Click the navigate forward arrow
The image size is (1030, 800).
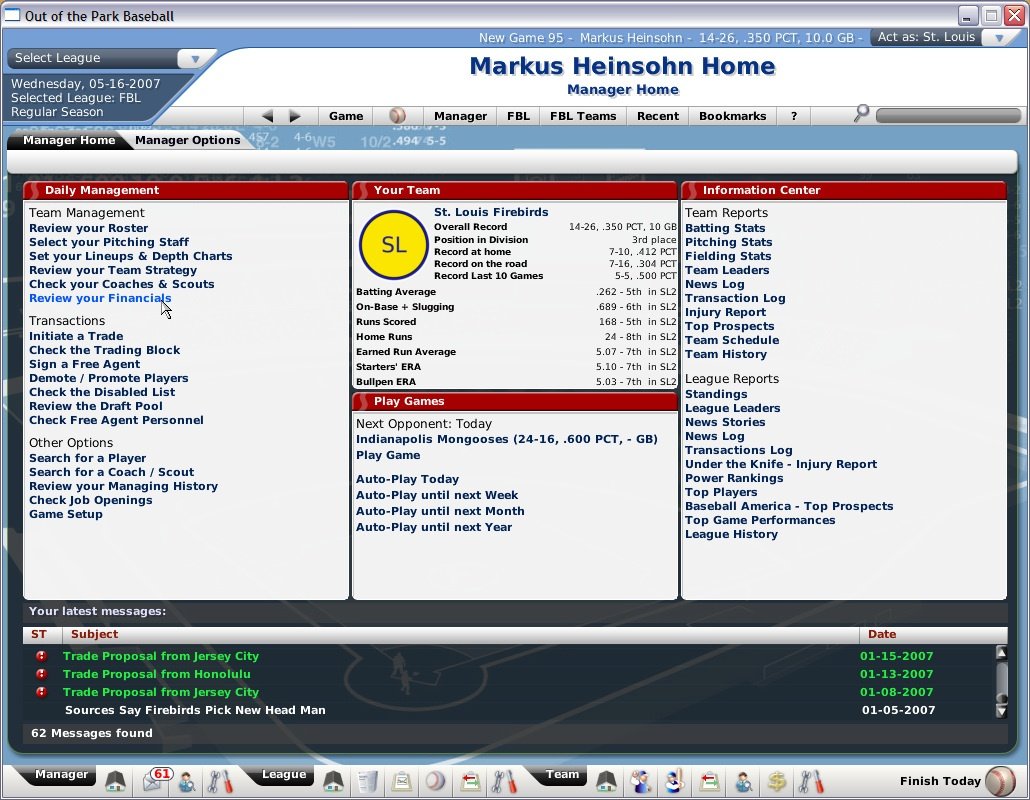(x=295, y=116)
